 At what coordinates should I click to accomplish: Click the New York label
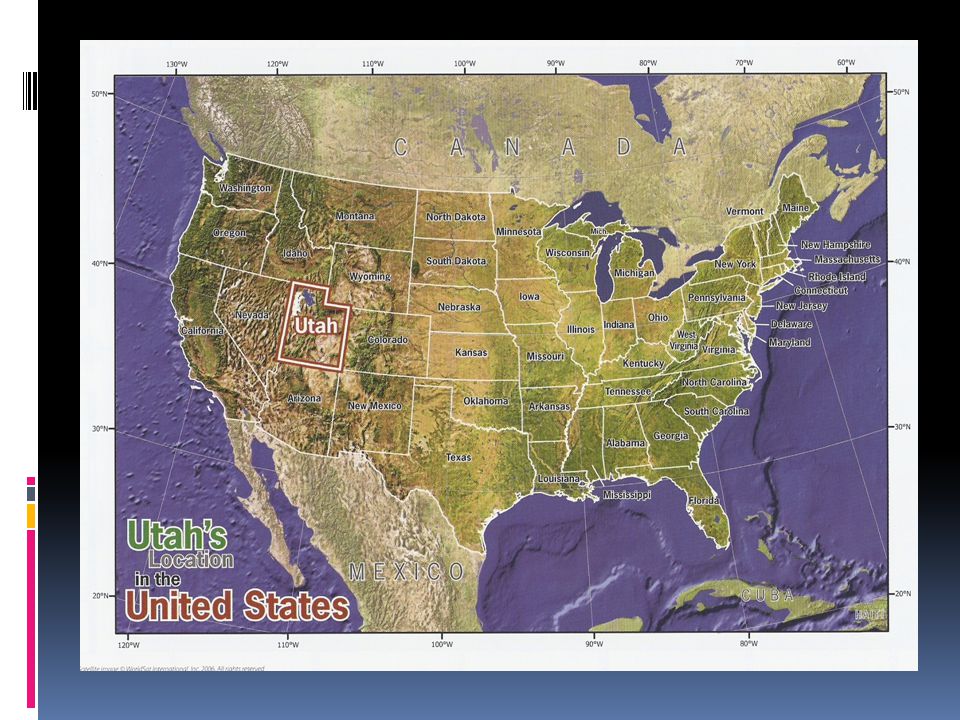(x=735, y=264)
